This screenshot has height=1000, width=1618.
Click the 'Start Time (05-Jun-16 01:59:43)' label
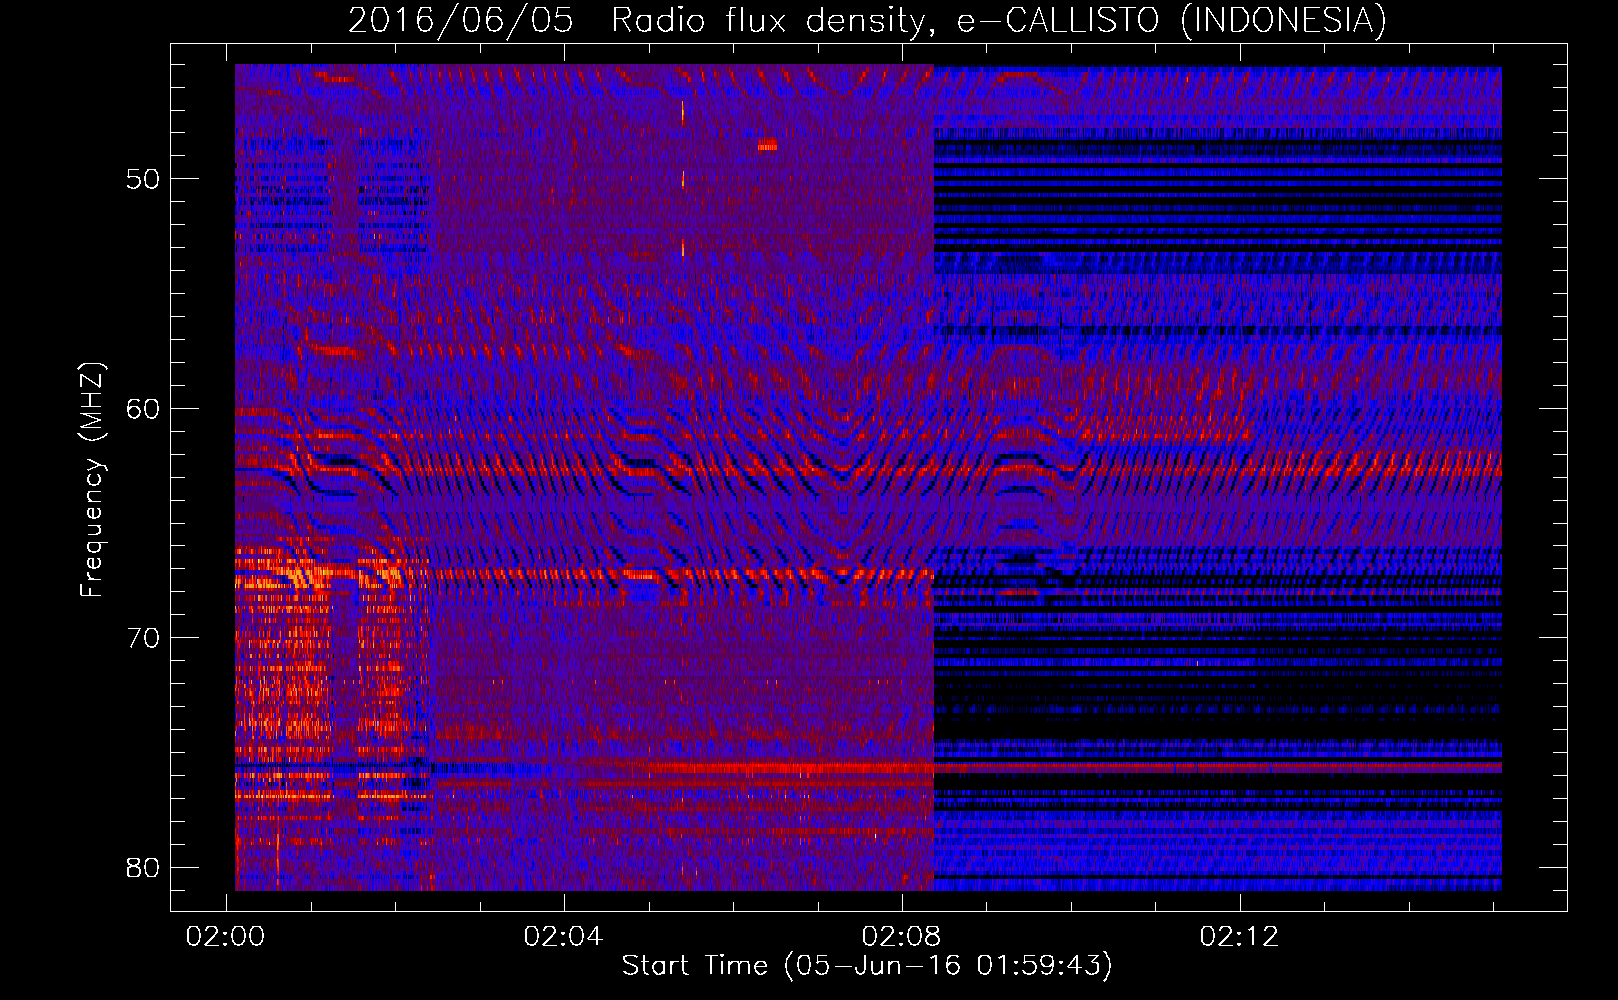[867, 966]
